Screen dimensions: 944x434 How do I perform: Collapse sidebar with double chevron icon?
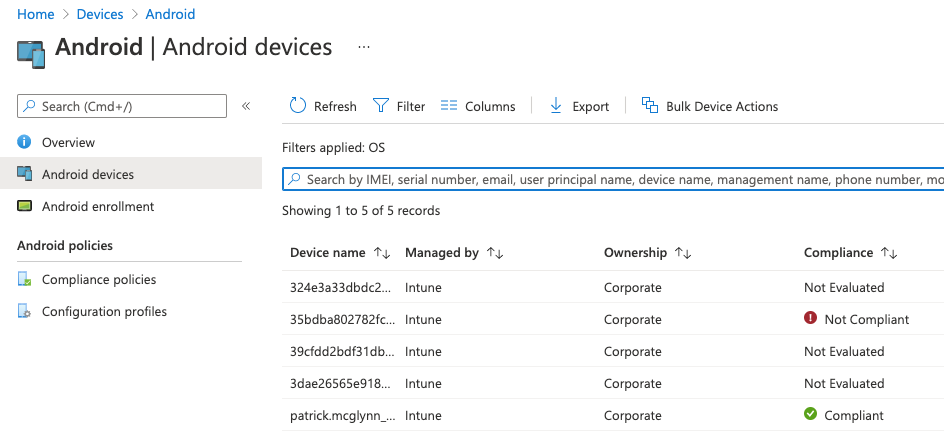tap(246, 107)
